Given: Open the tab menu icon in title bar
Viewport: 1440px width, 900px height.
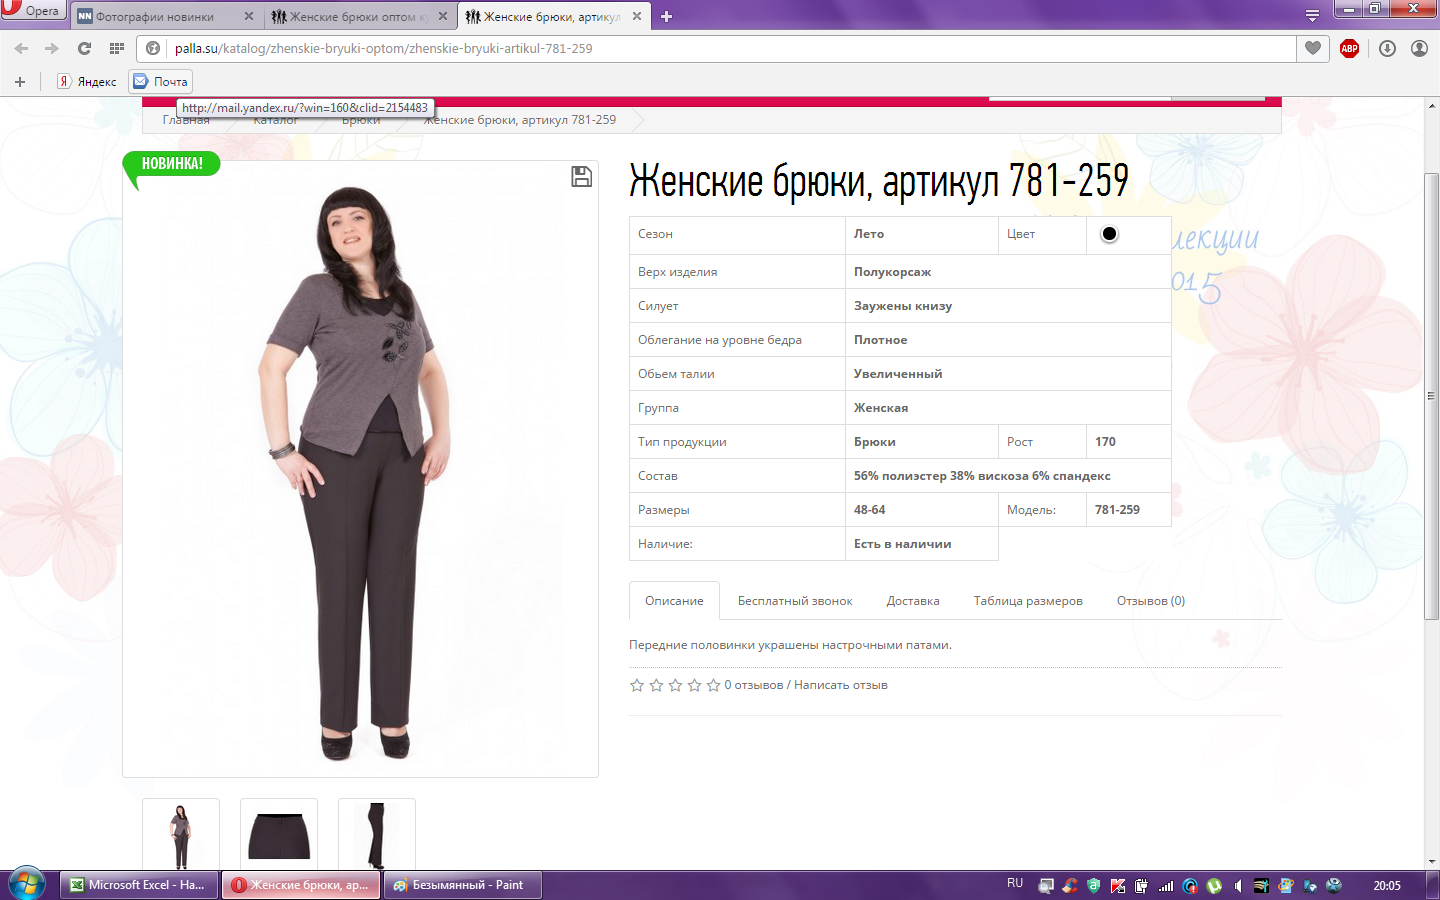Looking at the screenshot, I should click(x=1312, y=15).
